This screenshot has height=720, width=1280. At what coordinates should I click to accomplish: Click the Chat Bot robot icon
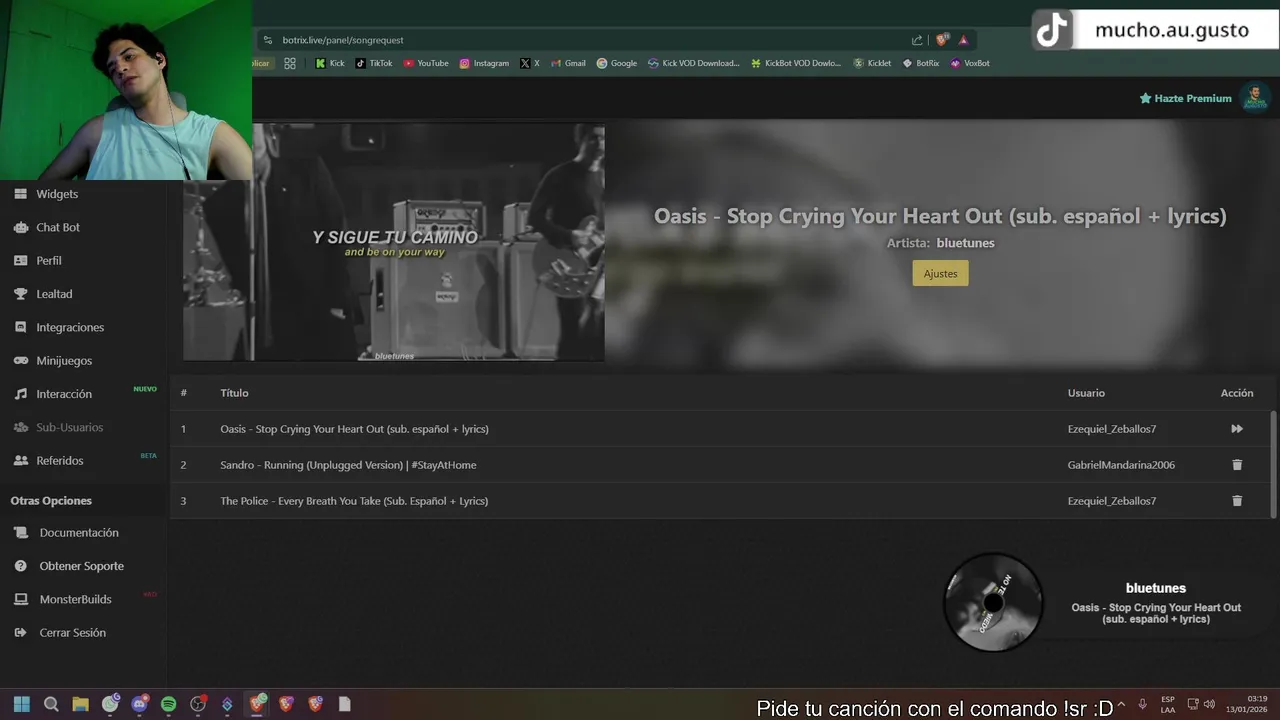[x=20, y=227]
